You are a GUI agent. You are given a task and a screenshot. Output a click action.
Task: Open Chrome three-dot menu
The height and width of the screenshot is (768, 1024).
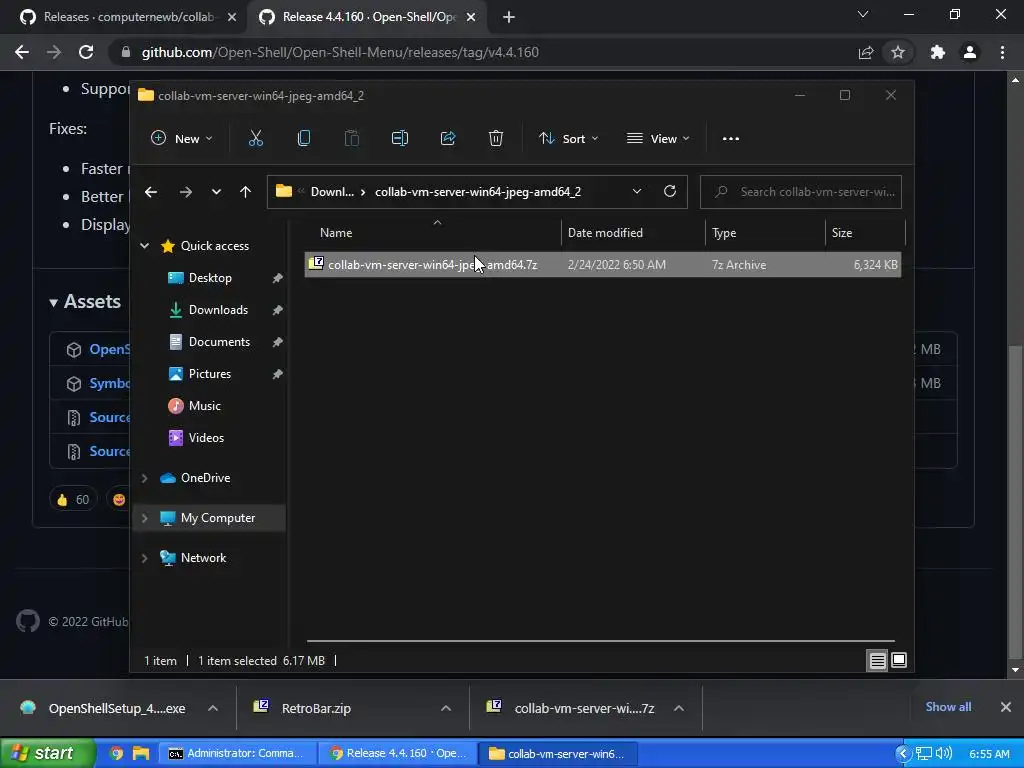point(1002,52)
